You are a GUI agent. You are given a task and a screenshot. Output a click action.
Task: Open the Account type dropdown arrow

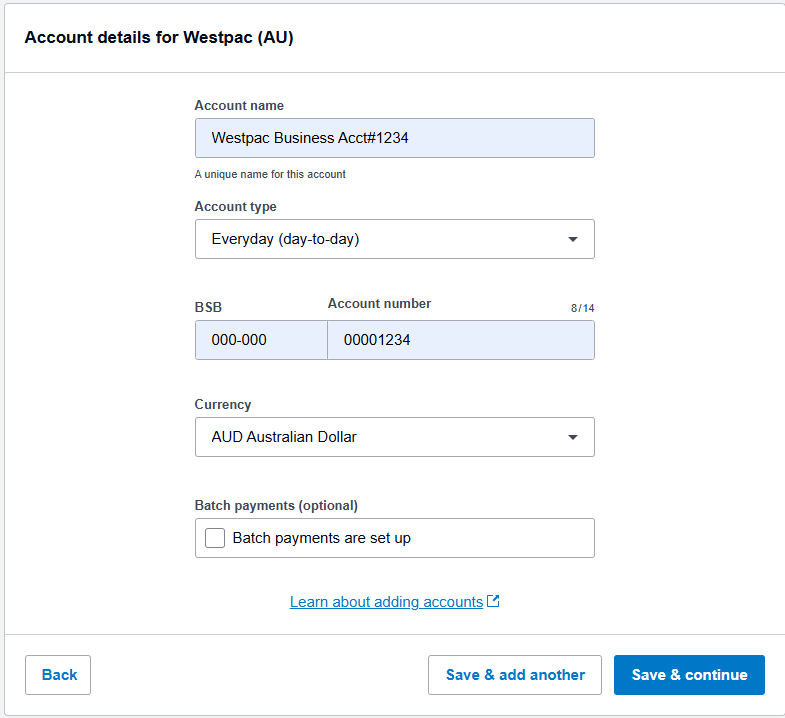point(573,240)
